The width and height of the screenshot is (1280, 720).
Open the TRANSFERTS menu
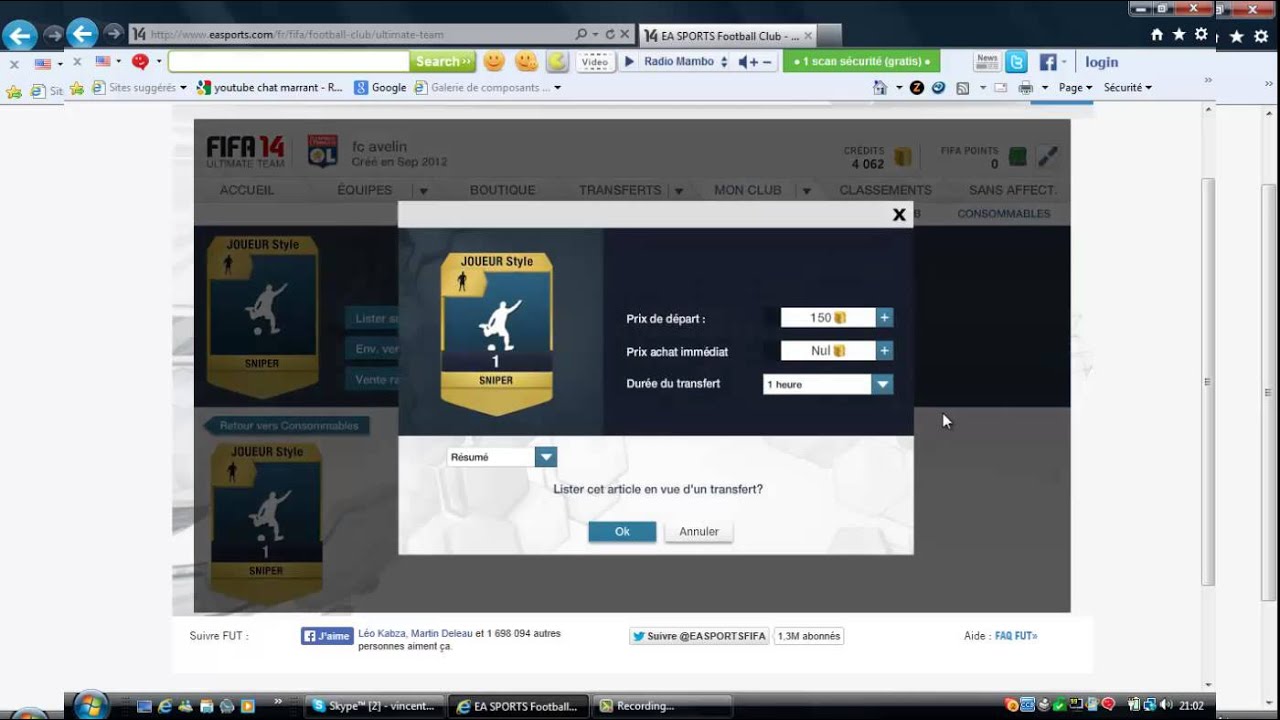coord(620,190)
